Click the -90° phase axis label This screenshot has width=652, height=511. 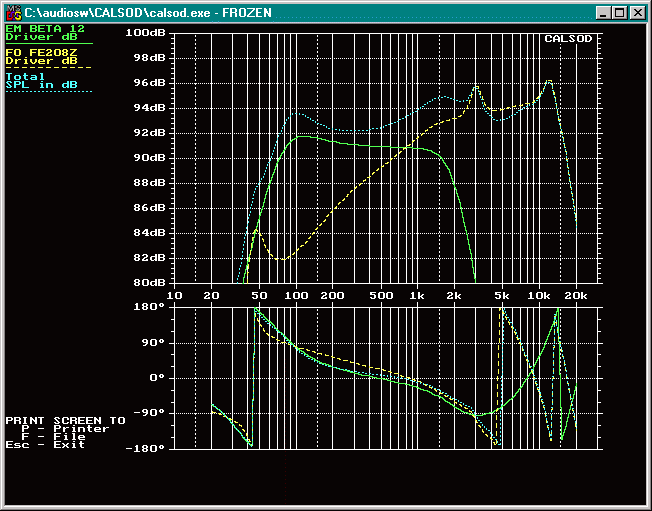[x=149, y=413]
